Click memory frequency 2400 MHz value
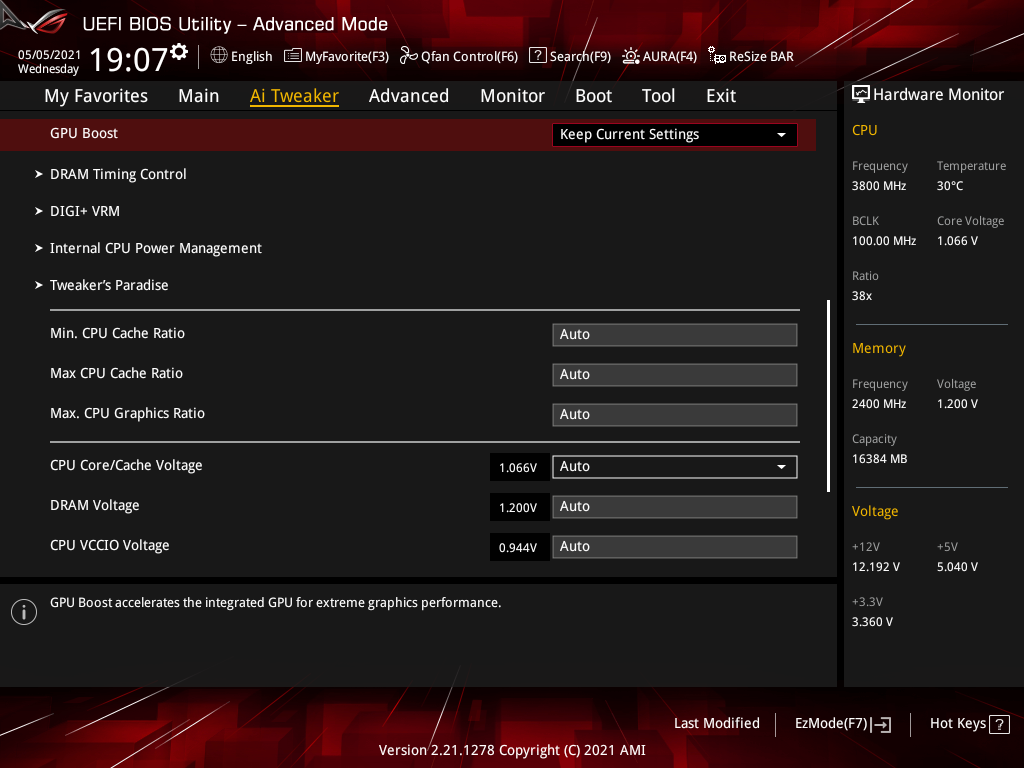The height and width of the screenshot is (768, 1024). [x=878, y=404]
